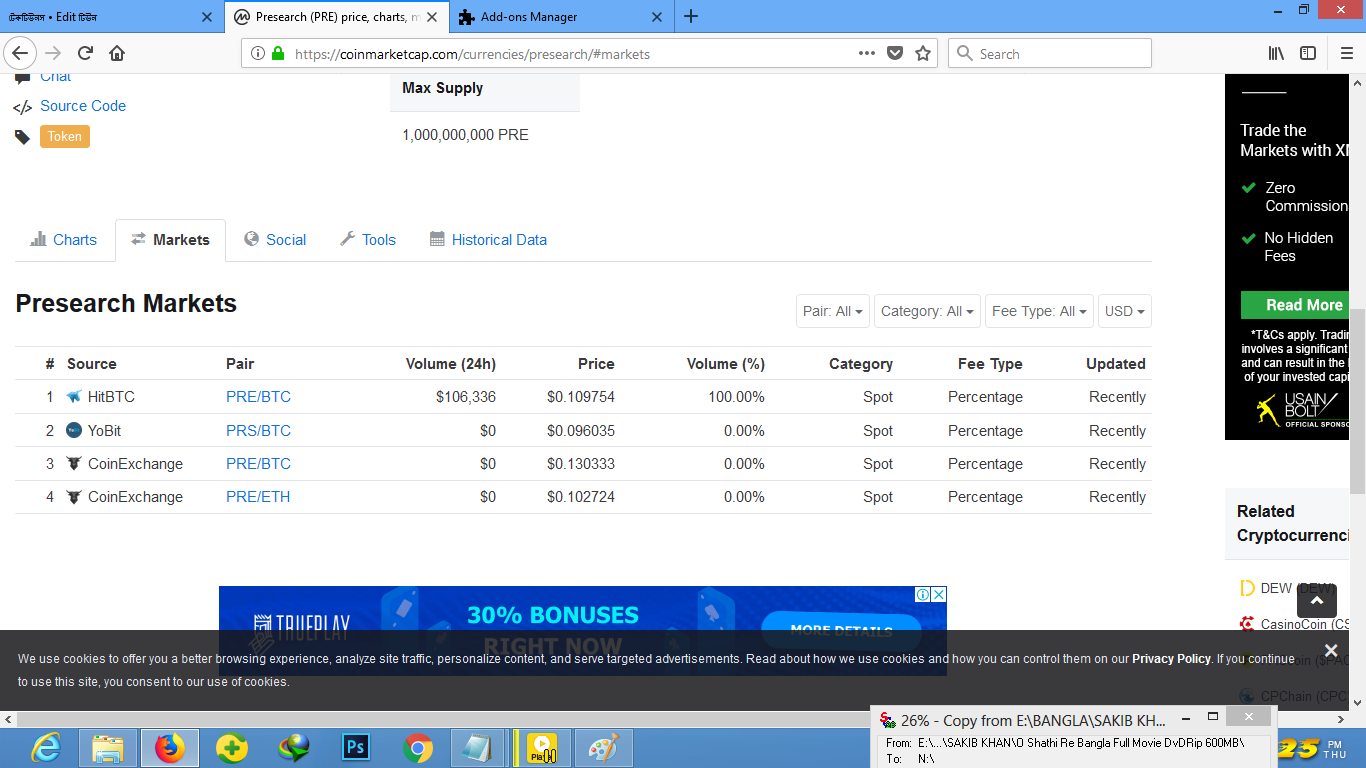Show site information for coinmarketcap
1366x768 pixels.
[x=258, y=53]
